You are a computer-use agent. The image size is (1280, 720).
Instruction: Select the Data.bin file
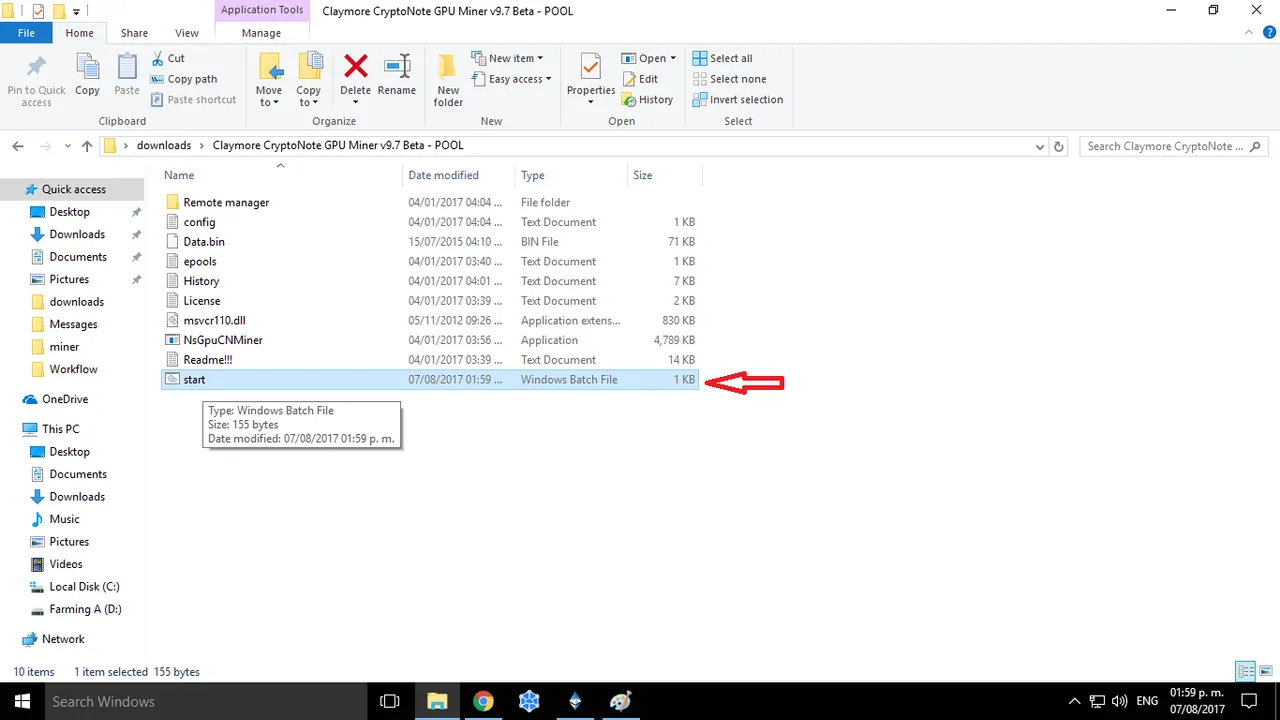pyautogui.click(x=430, y=242)
